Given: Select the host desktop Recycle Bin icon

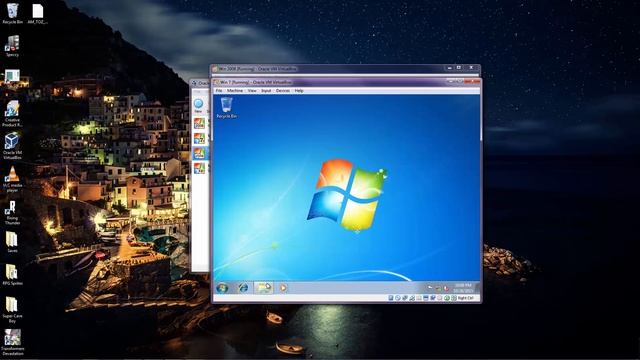Looking at the screenshot, I should tap(12, 13).
